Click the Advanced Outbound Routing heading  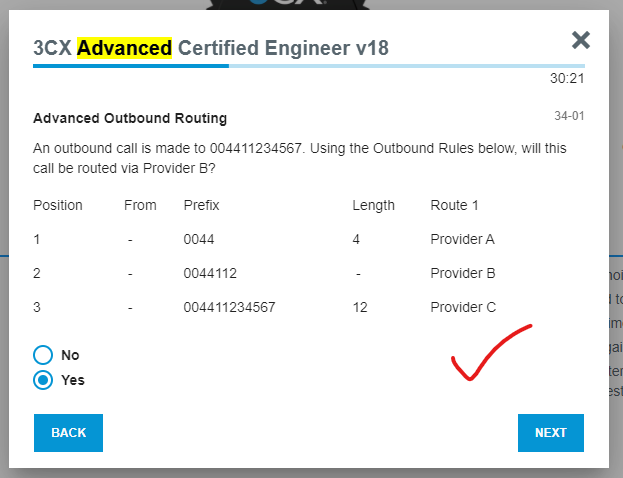pos(130,118)
